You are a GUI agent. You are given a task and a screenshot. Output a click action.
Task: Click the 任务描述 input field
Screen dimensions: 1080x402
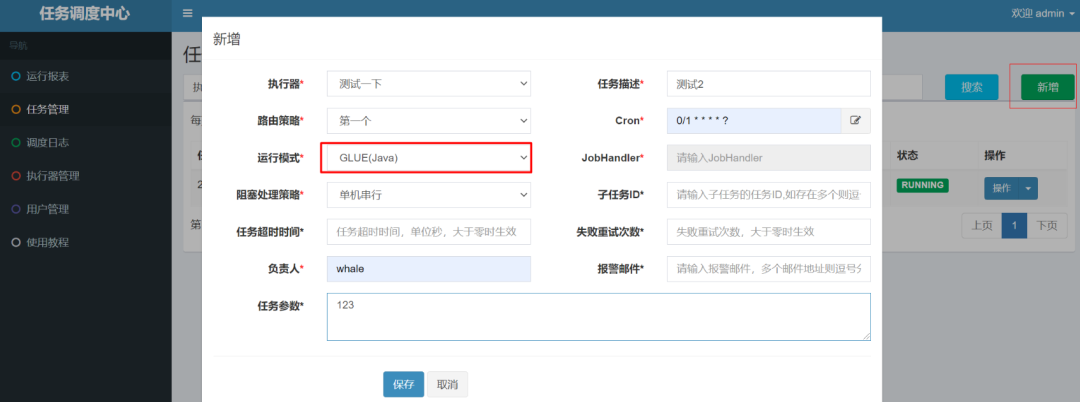[768, 84]
